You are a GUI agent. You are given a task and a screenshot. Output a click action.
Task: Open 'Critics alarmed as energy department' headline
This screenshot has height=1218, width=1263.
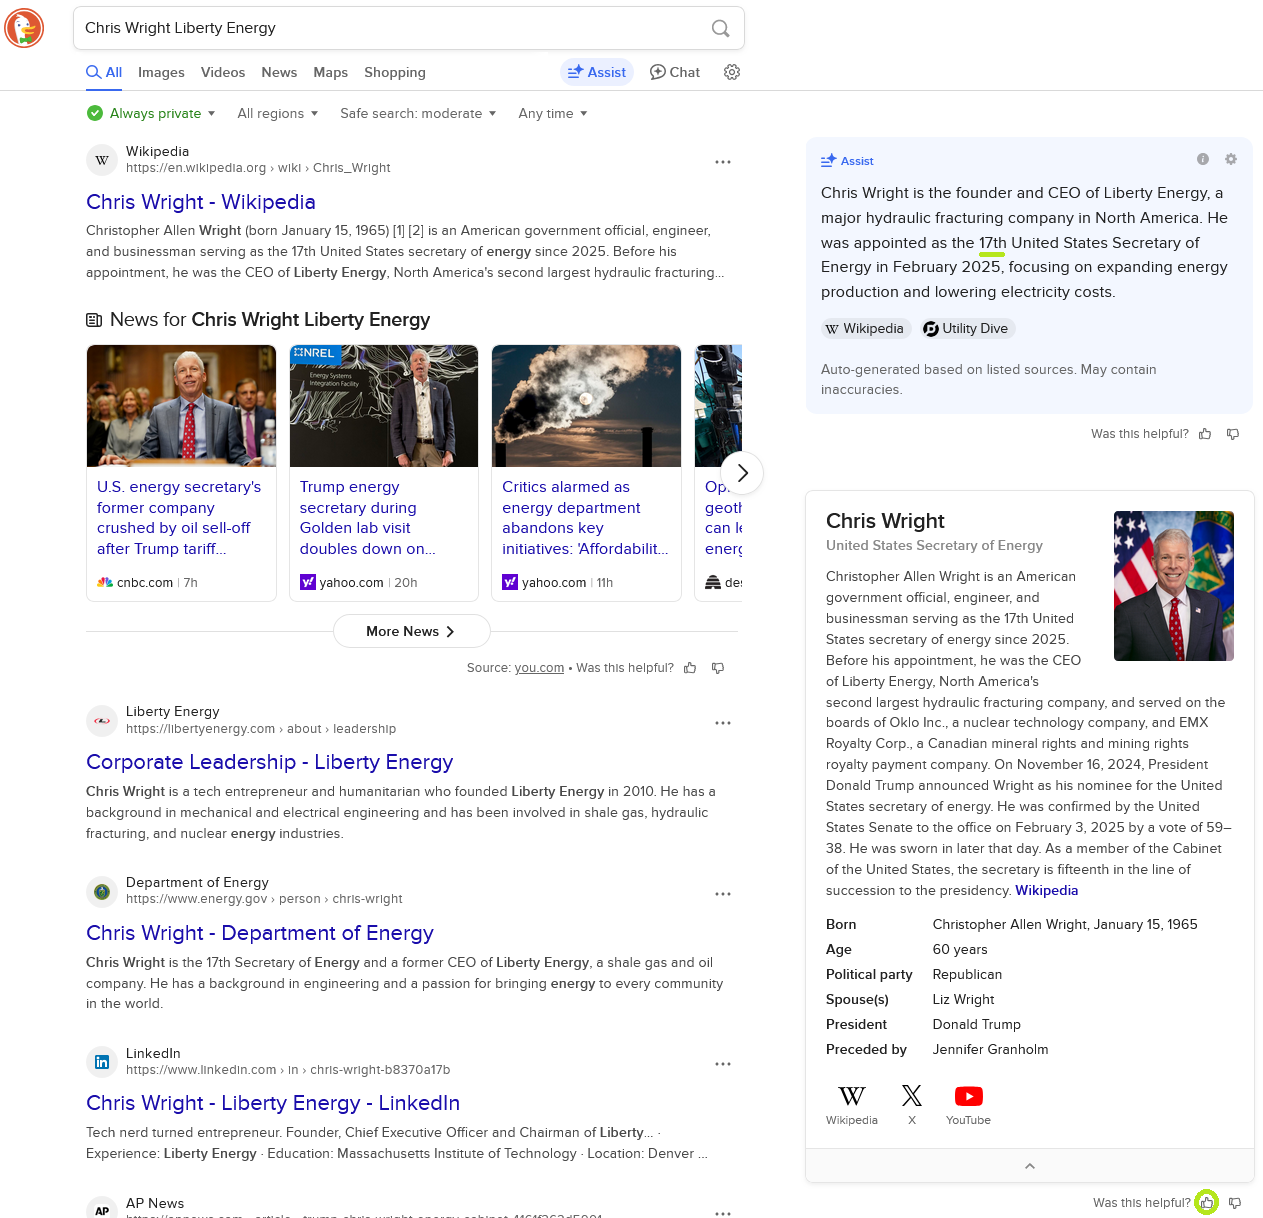[x=585, y=518]
